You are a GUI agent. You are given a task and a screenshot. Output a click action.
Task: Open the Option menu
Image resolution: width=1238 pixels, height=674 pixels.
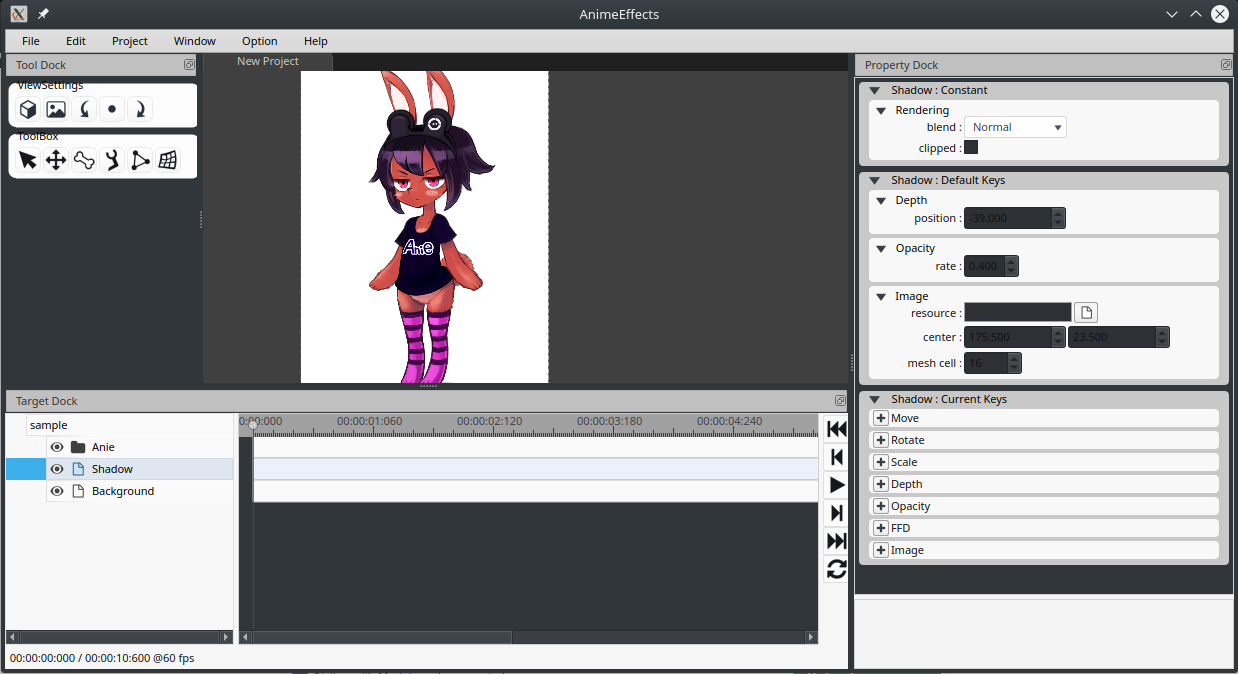point(260,41)
